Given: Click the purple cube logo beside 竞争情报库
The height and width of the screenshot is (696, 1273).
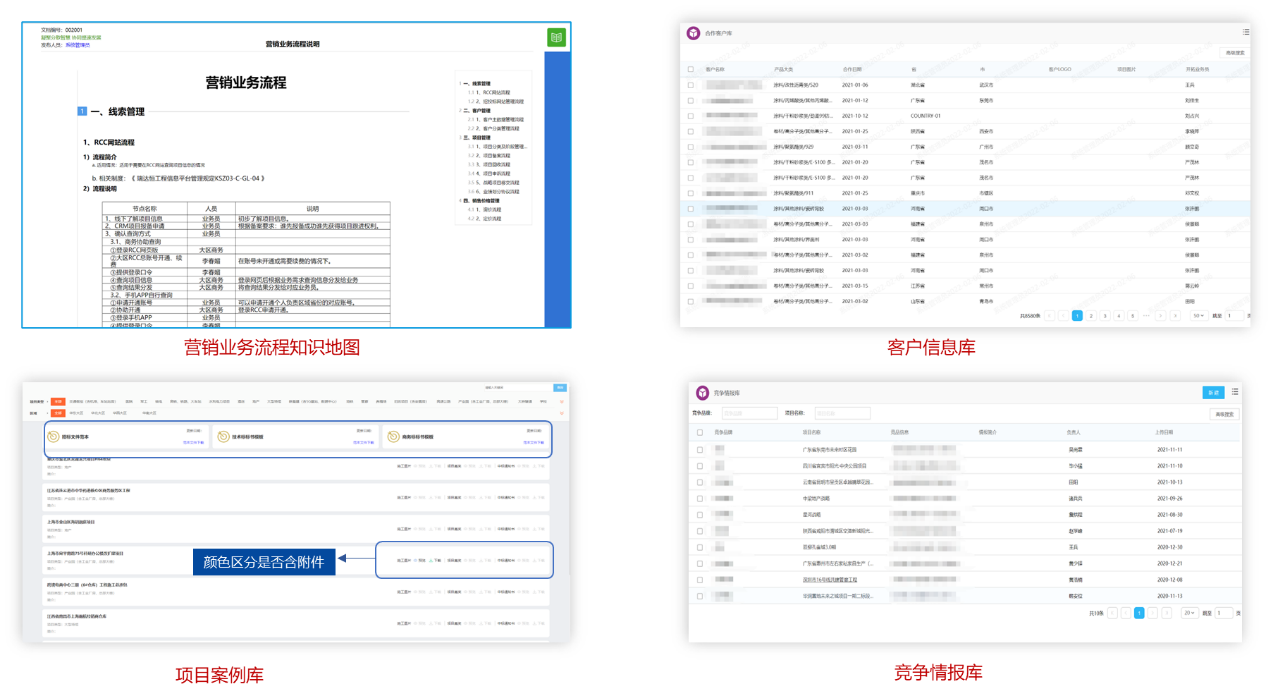Looking at the screenshot, I should pos(703,393).
